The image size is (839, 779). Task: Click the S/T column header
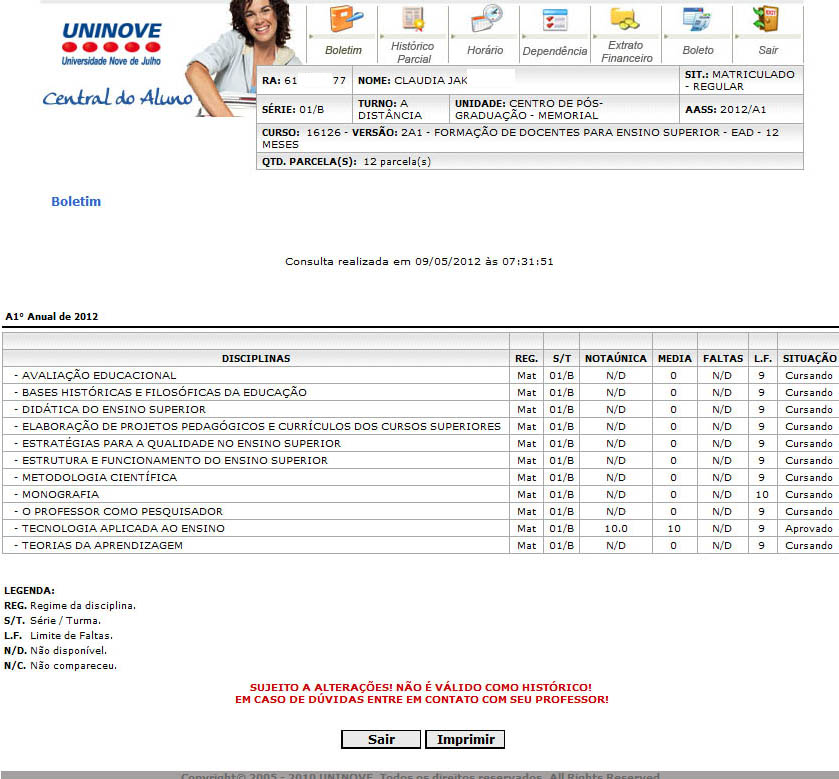click(x=561, y=358)
